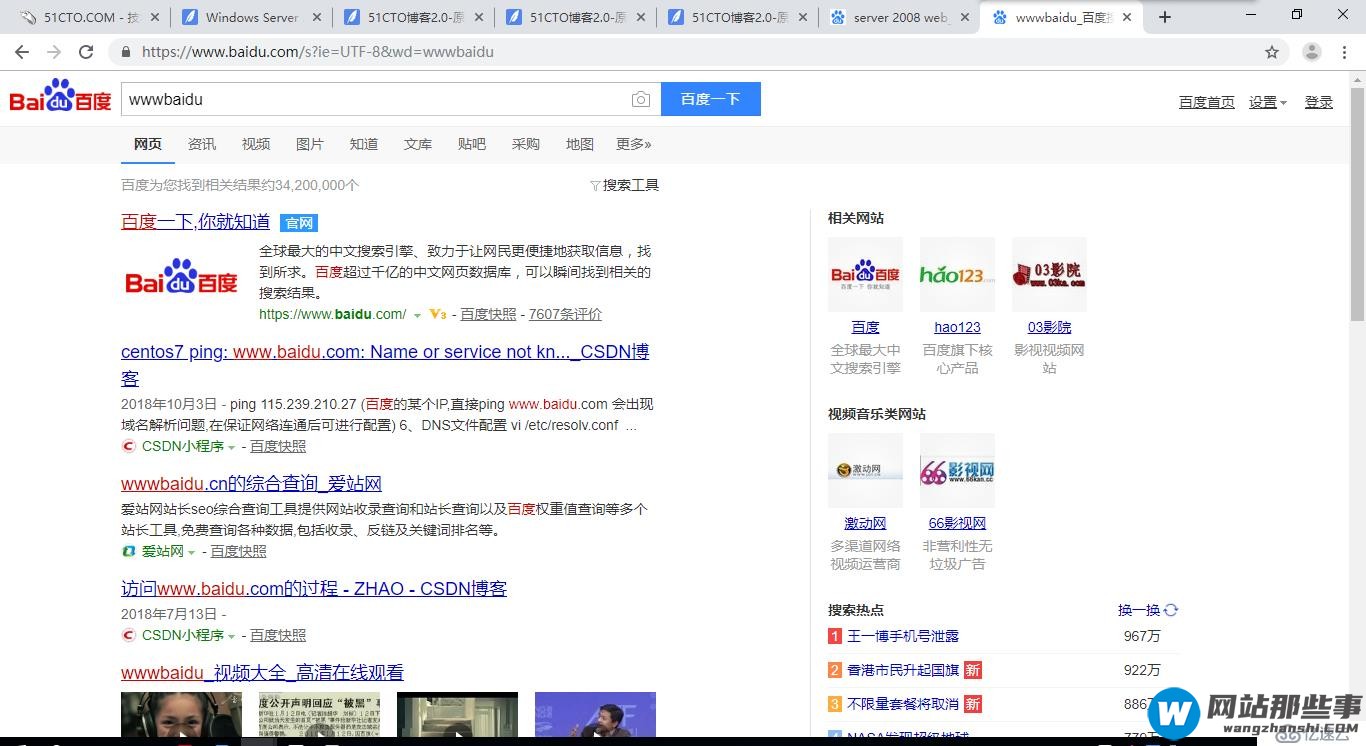Viewport: 1366px width, 746px height.
Task: Open the 7607条评价 reviews link
Action: pyautogui.click(x=565, y=314)
